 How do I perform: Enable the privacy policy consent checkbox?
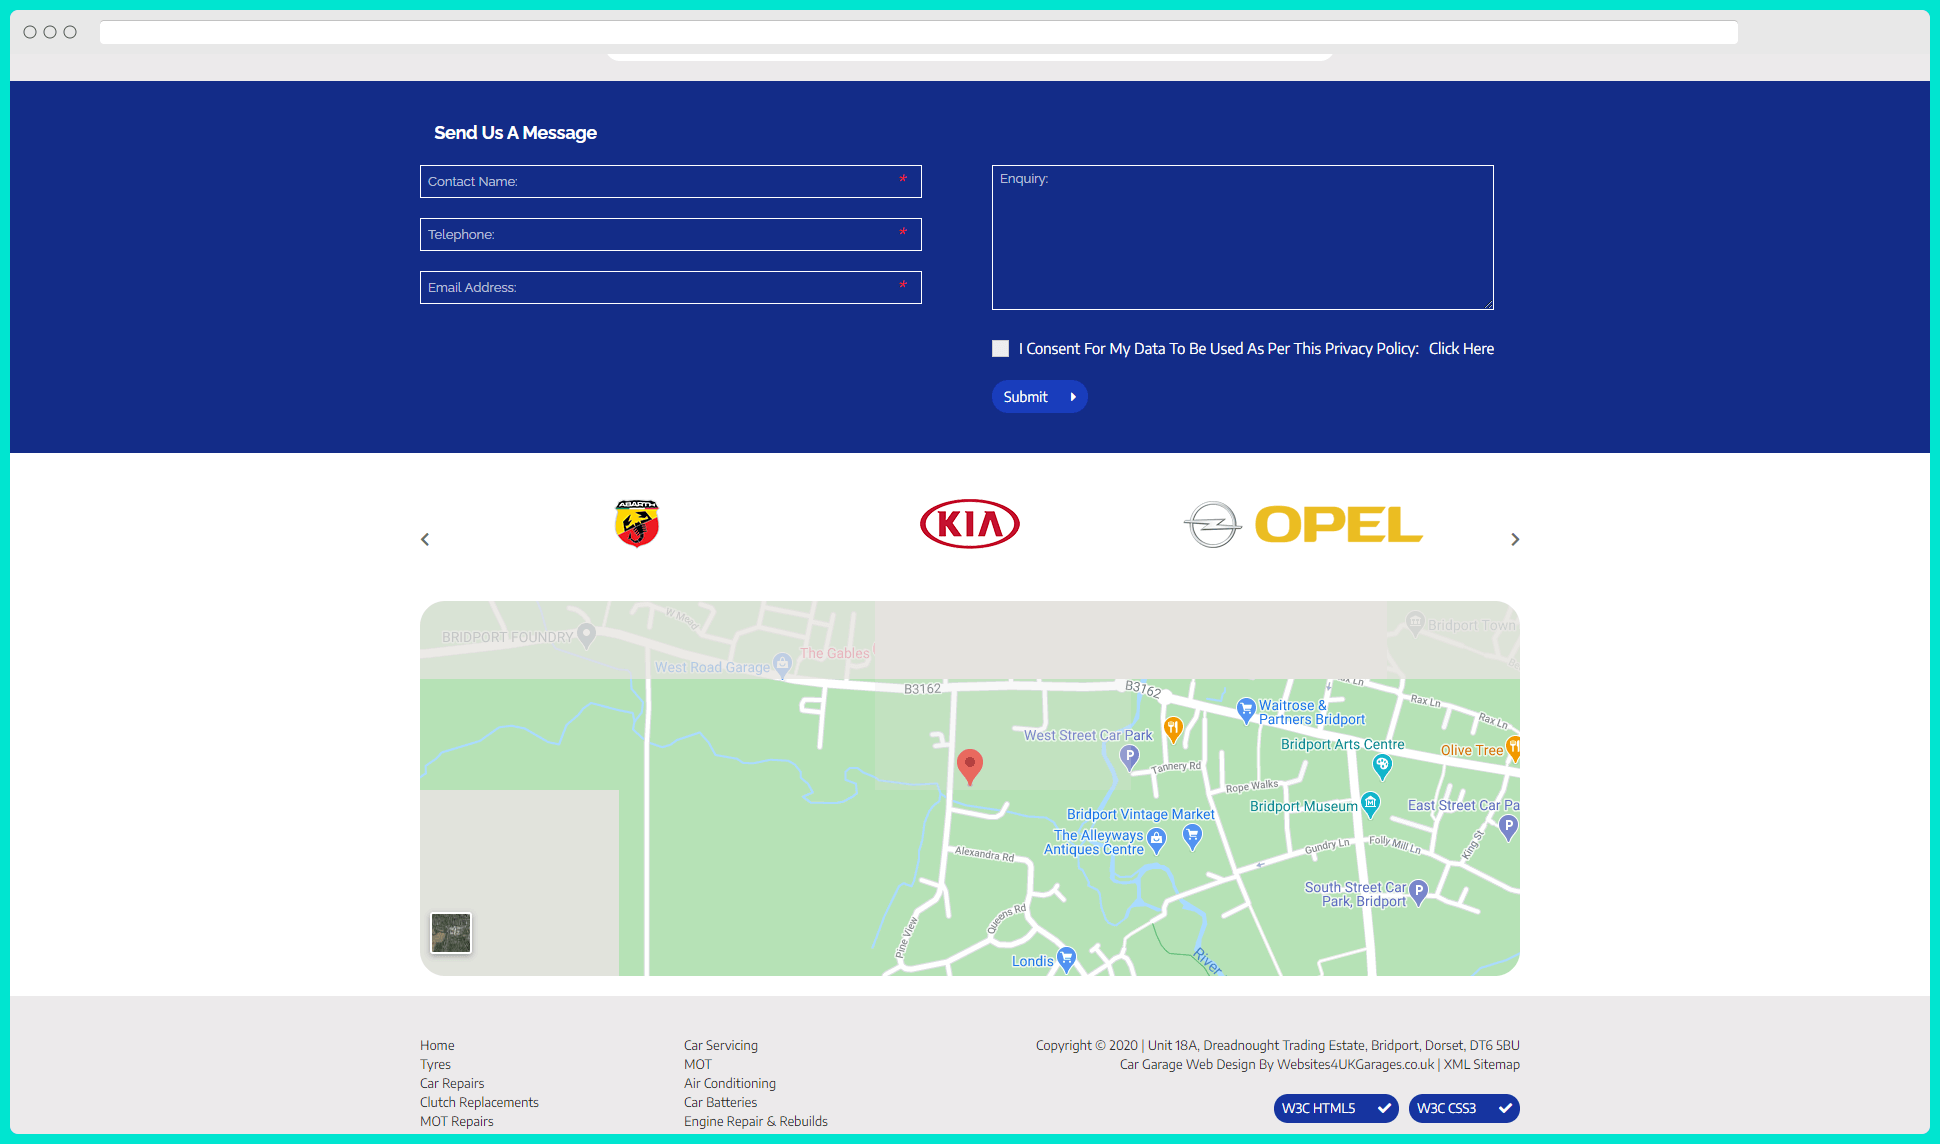1000,348
